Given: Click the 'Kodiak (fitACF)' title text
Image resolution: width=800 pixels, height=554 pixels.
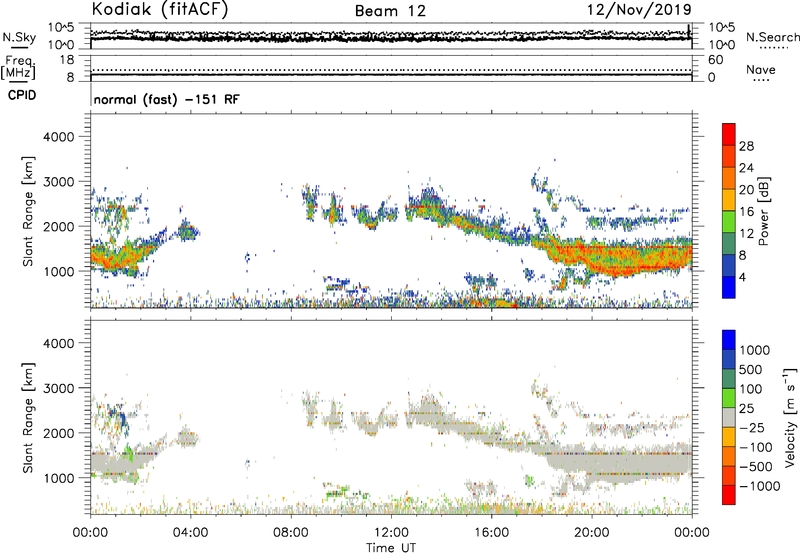Looking at the screenshot, I should pyautogui.click(x=160, y=9).
